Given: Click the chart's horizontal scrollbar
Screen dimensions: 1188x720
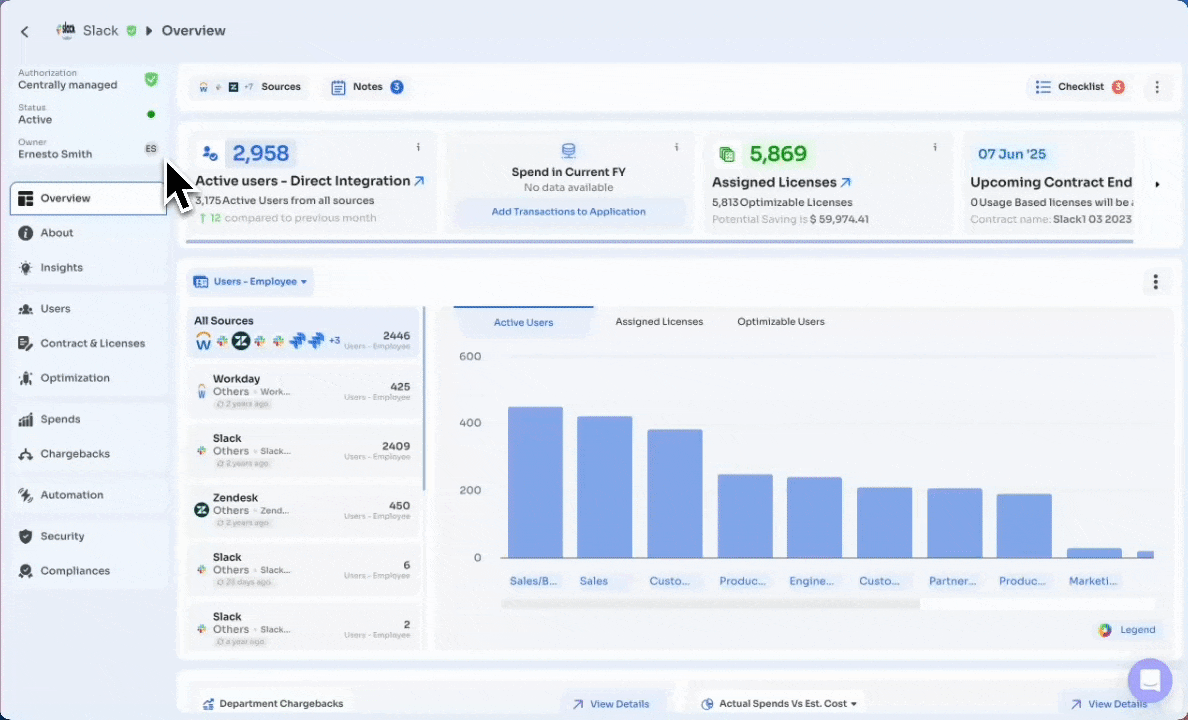Looking at the screenshot, I should 711,604.
